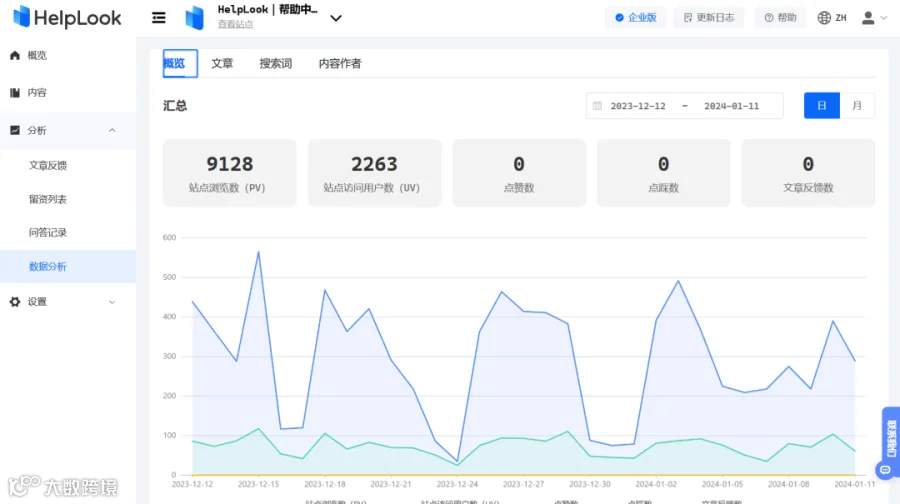900x504 pixels.
Task: Switch to the 概览 tab
Action: pos(180,63)
